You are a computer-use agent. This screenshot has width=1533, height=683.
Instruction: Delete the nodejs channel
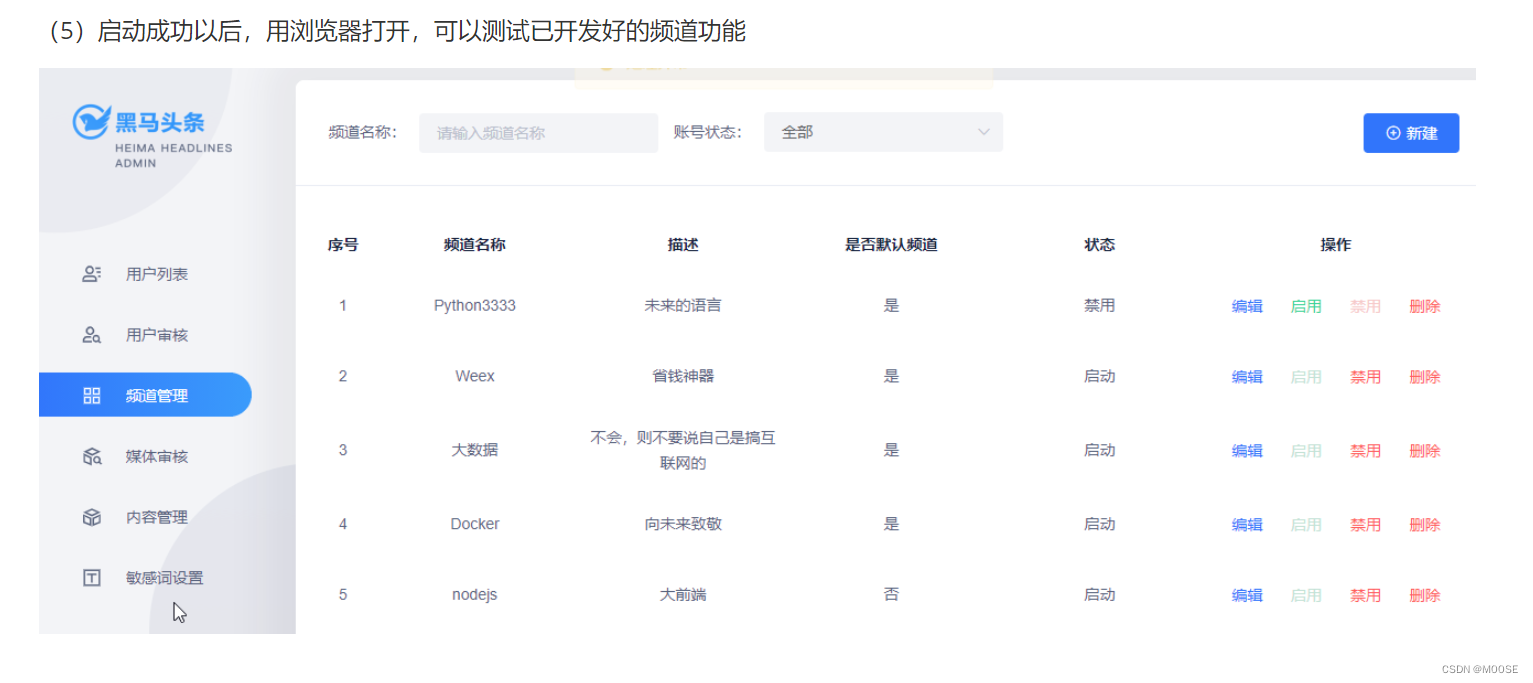[x=1425, y=595]
